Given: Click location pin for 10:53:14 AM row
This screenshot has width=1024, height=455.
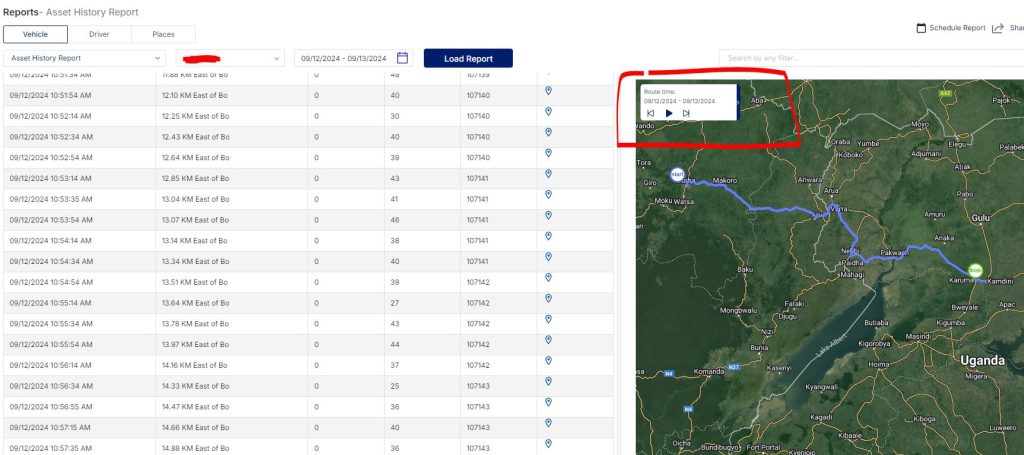Looking at the screenshot, I should [548, 174].
